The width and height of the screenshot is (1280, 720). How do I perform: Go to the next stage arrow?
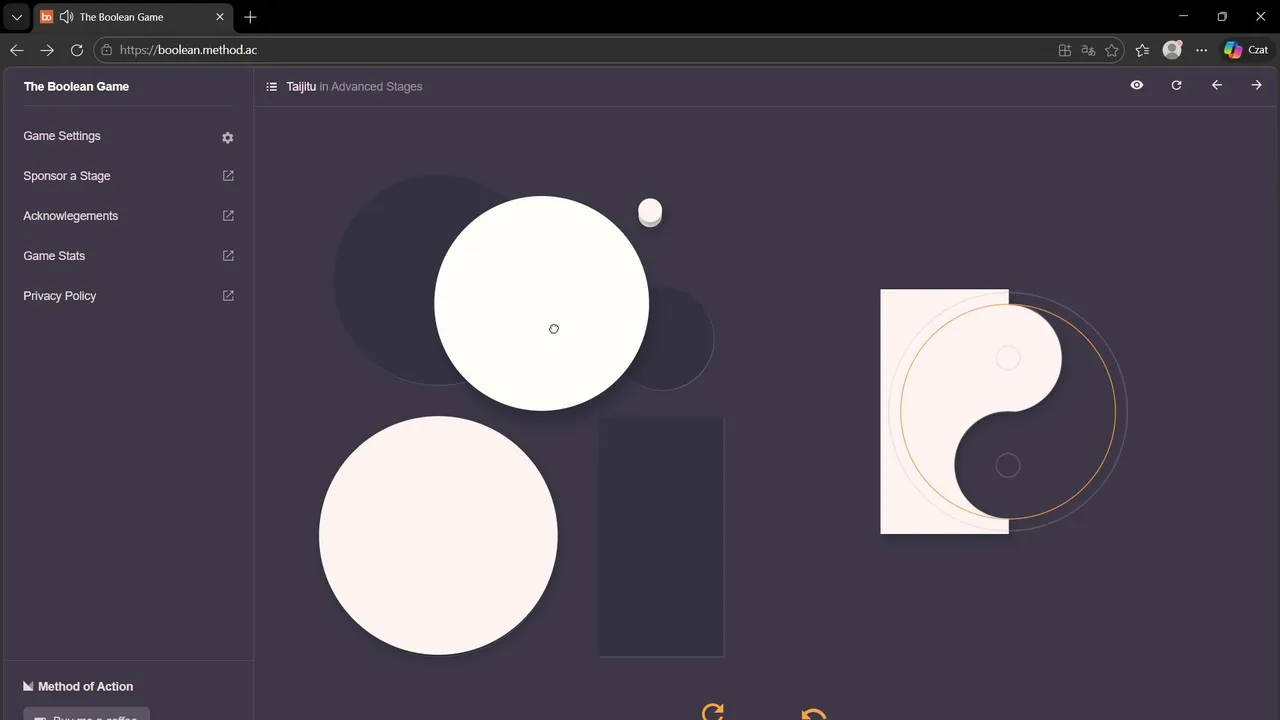1257,86
